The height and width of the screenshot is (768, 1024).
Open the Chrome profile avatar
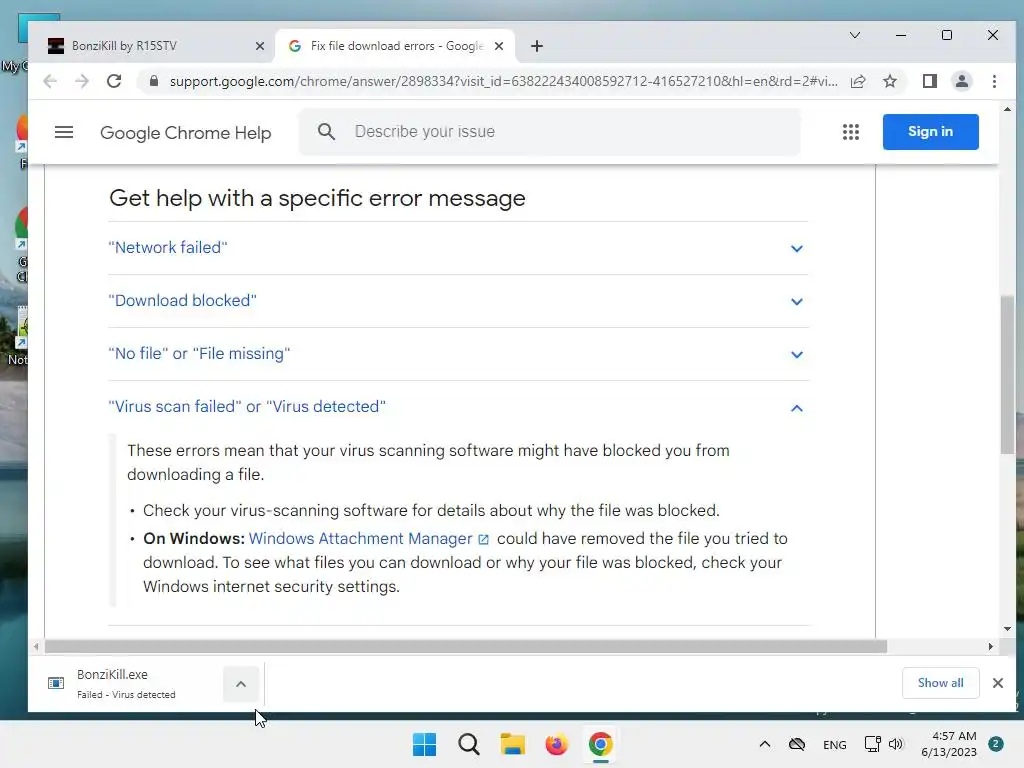click(961, 81)
